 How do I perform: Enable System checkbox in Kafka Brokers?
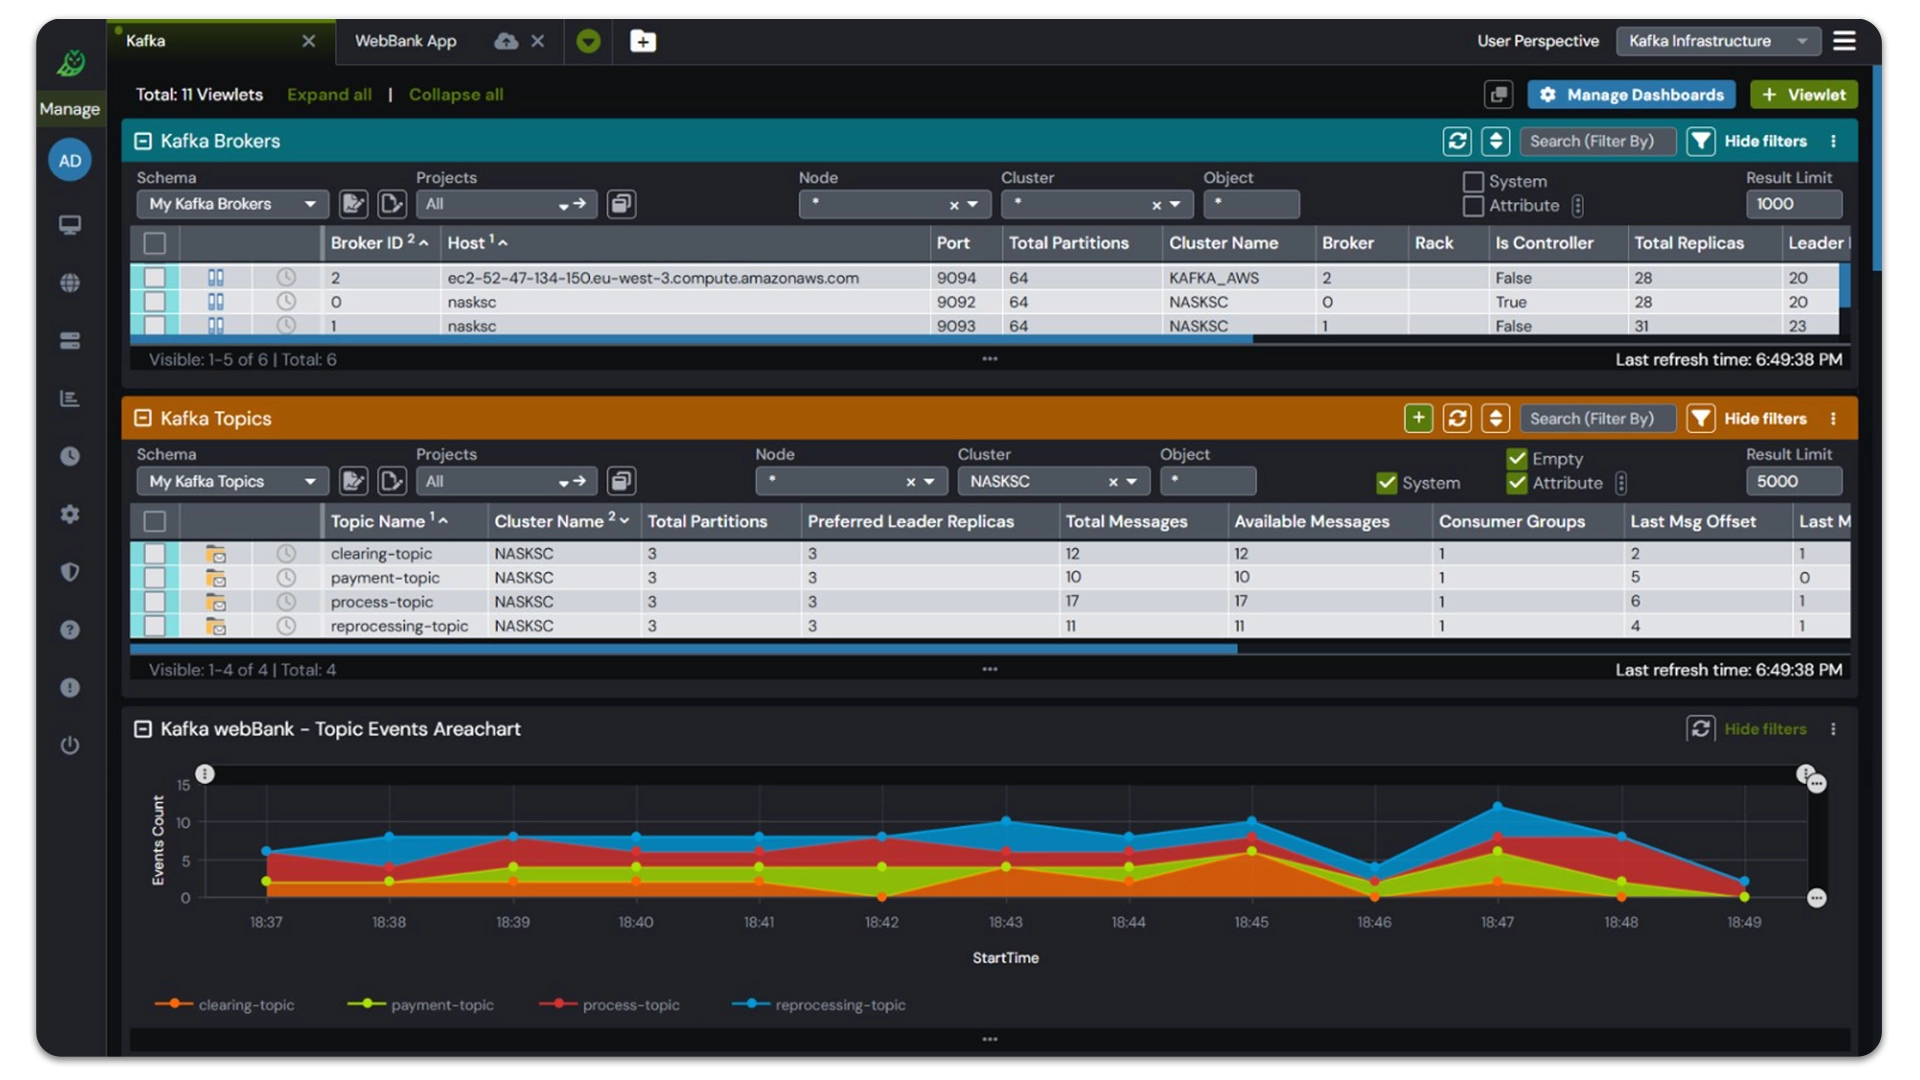pos(1473,182)
